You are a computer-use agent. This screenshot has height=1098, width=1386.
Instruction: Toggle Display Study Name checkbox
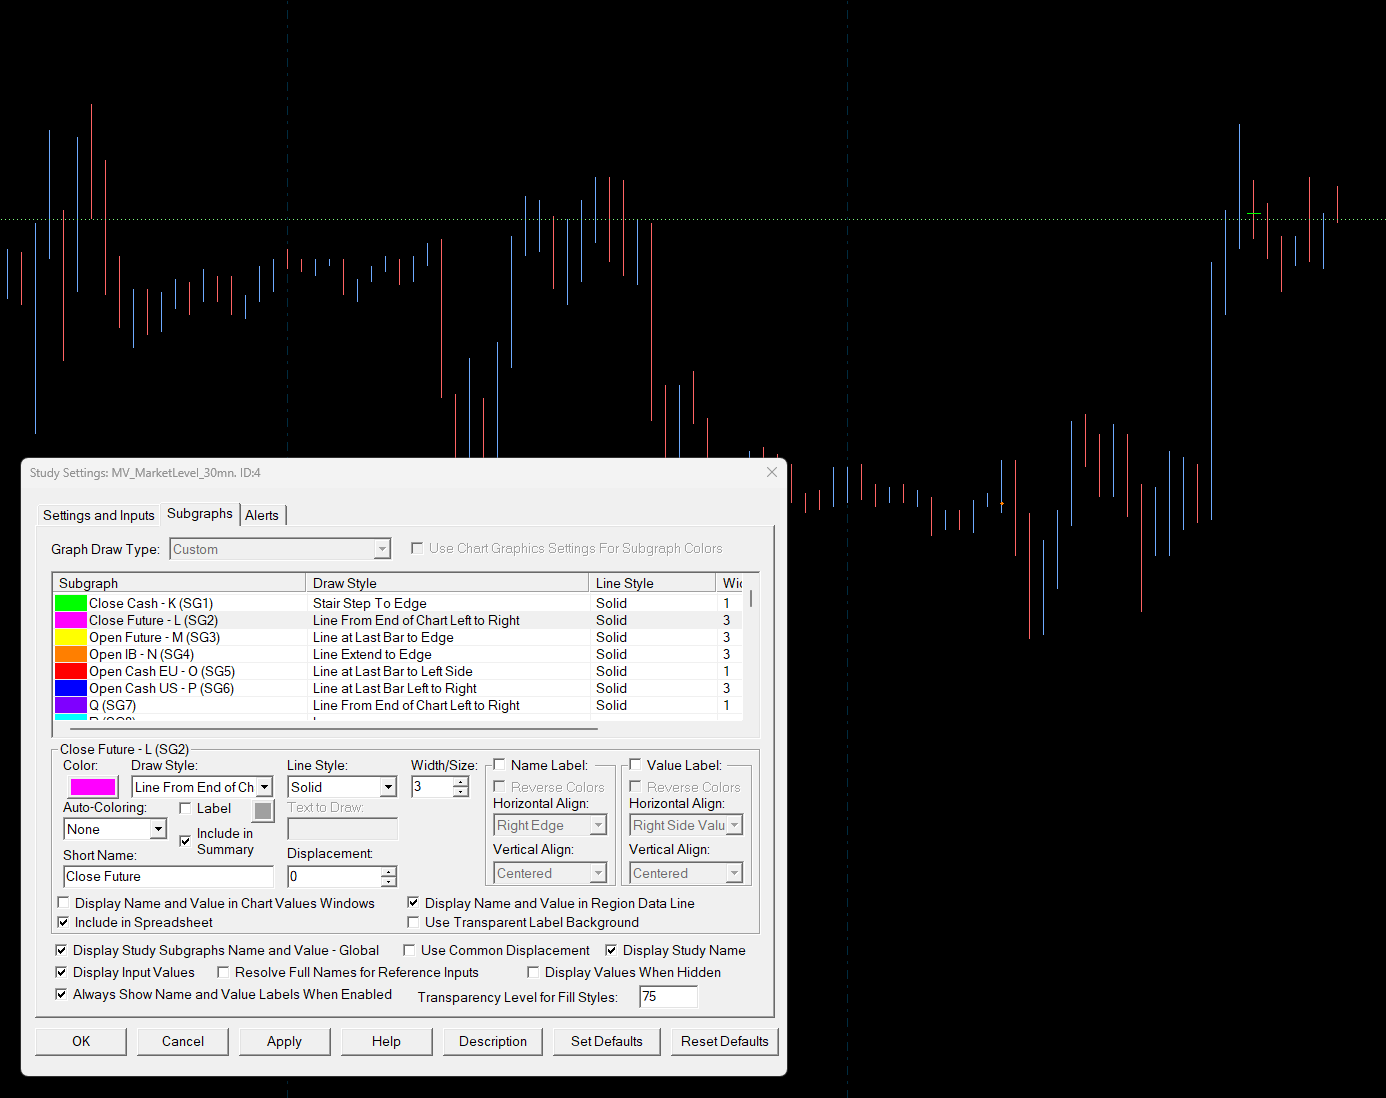(x=611, y=950)
